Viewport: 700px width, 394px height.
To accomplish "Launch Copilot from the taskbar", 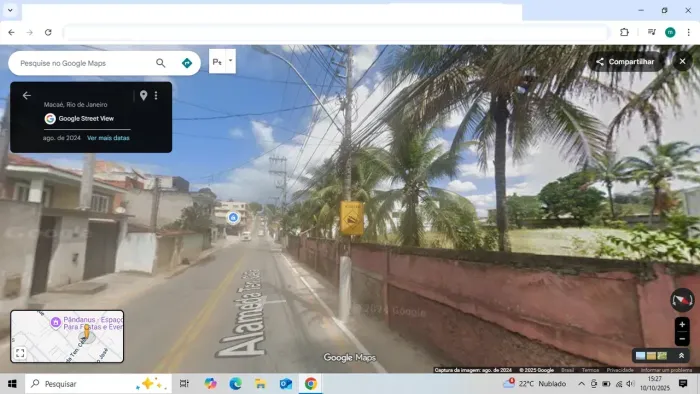I will point(210,384).
